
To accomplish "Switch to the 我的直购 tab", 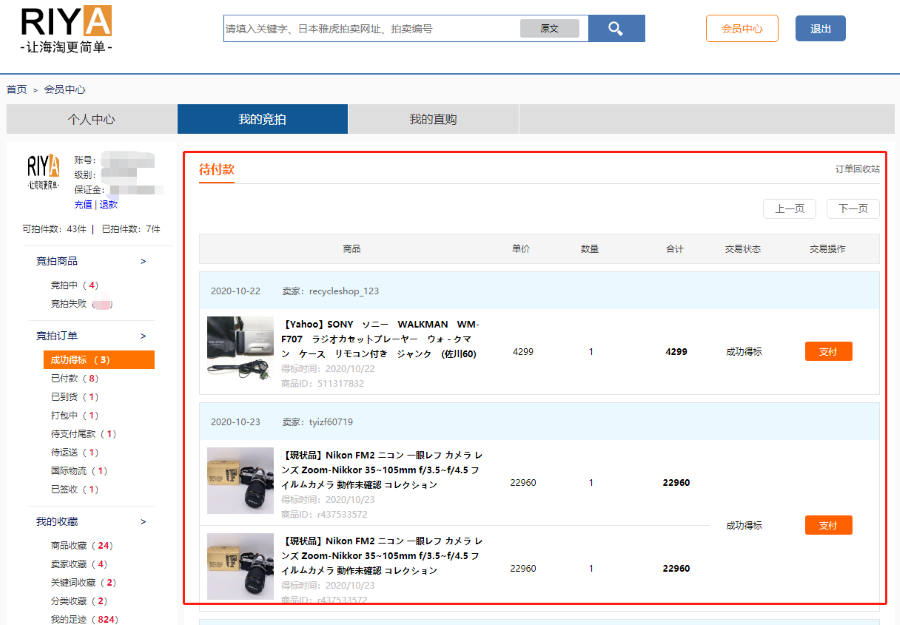I will (x=433, y=119).
